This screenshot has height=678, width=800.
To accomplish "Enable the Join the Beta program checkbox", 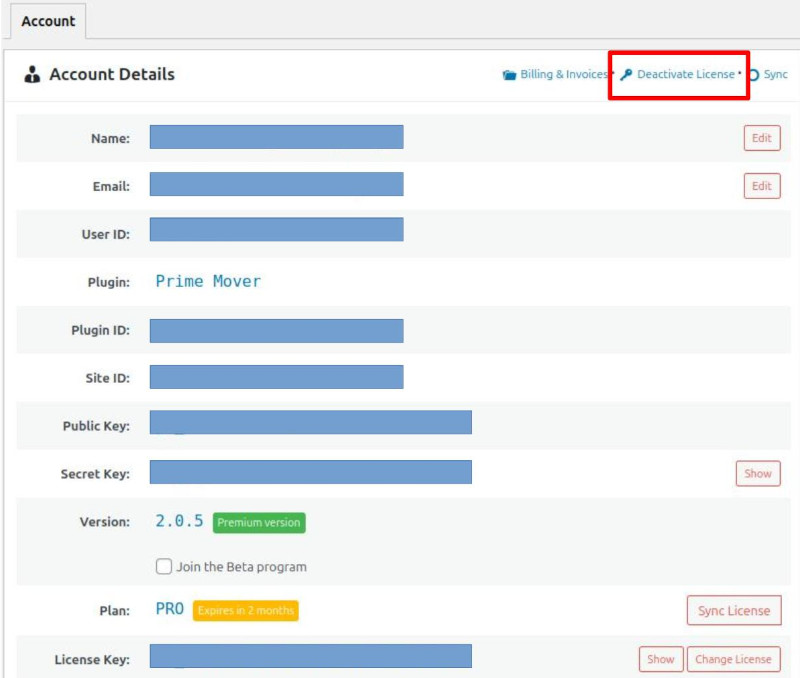I will [x=164, y=566].
